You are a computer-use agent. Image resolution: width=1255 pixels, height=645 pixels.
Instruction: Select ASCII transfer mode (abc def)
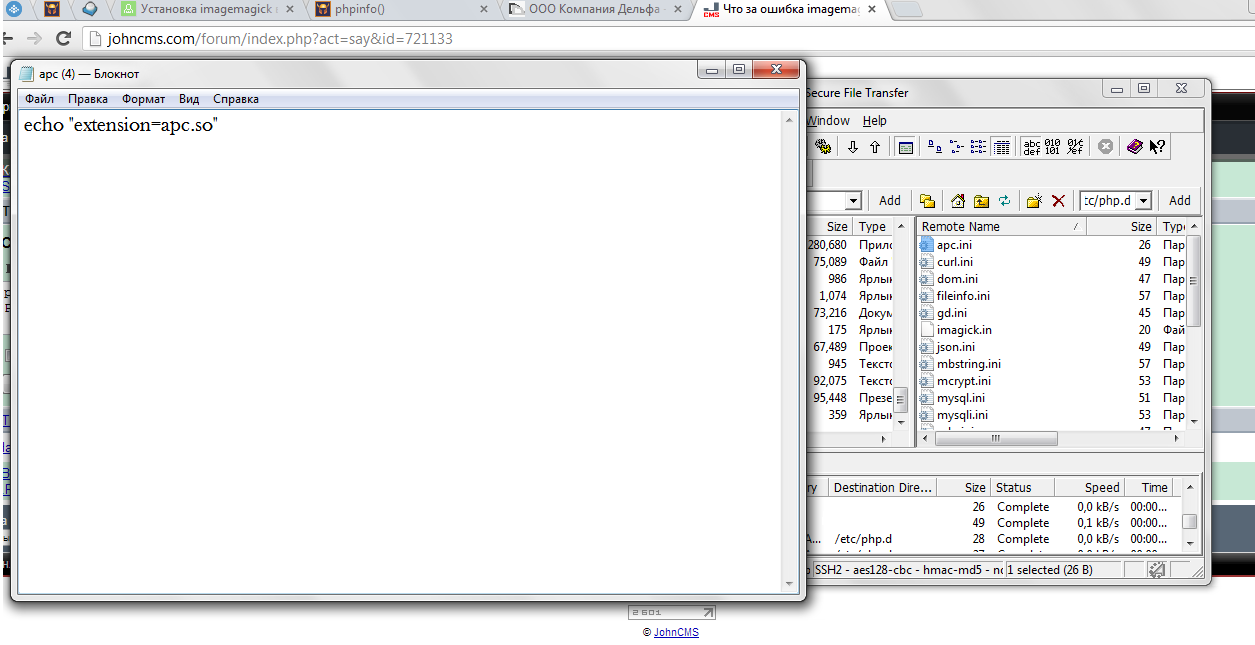click(x=1031, y=147)
